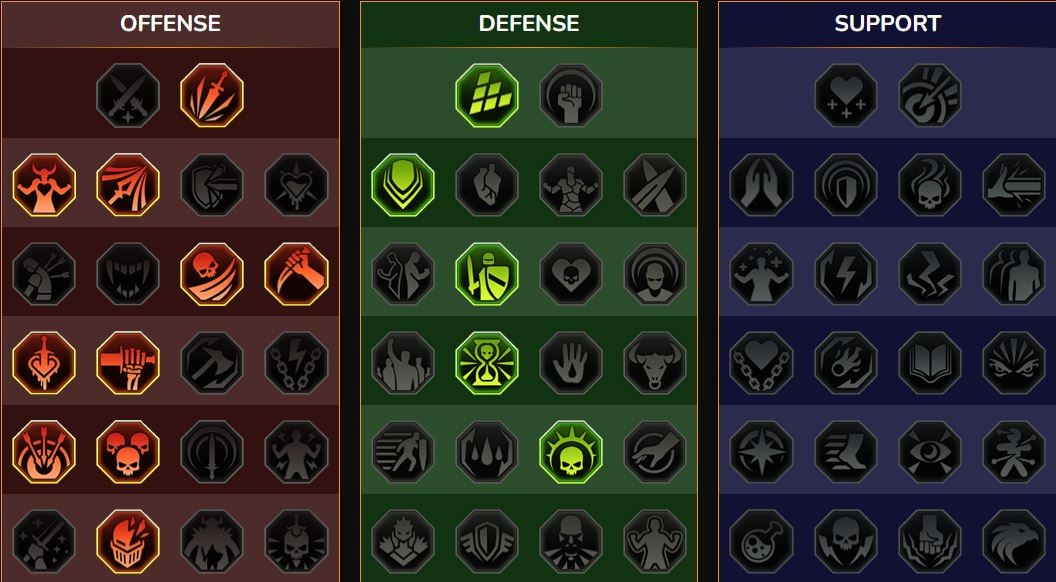
Task: Click the potion flask mastery icon
Action: [762, 541]
